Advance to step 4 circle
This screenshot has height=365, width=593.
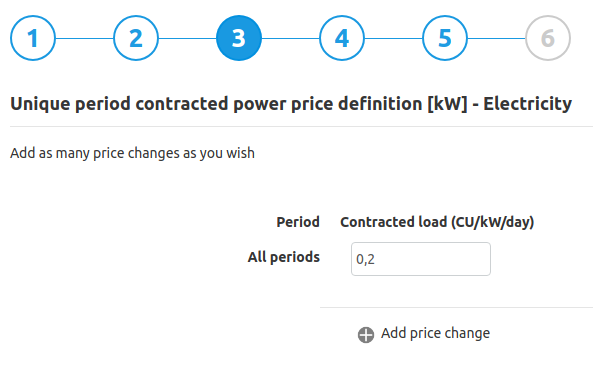coord(342,38)
